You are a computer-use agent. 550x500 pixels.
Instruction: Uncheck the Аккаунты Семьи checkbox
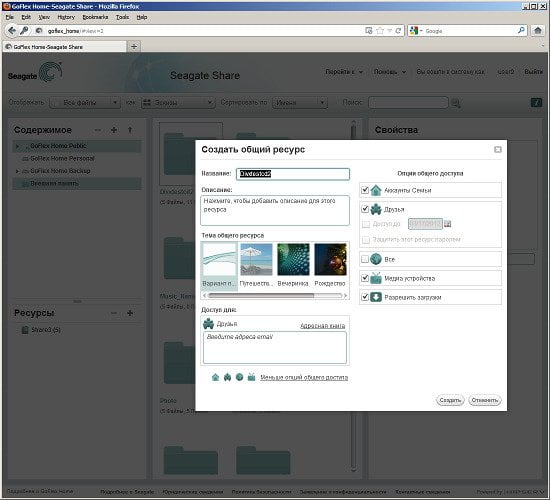coord(365,190)
